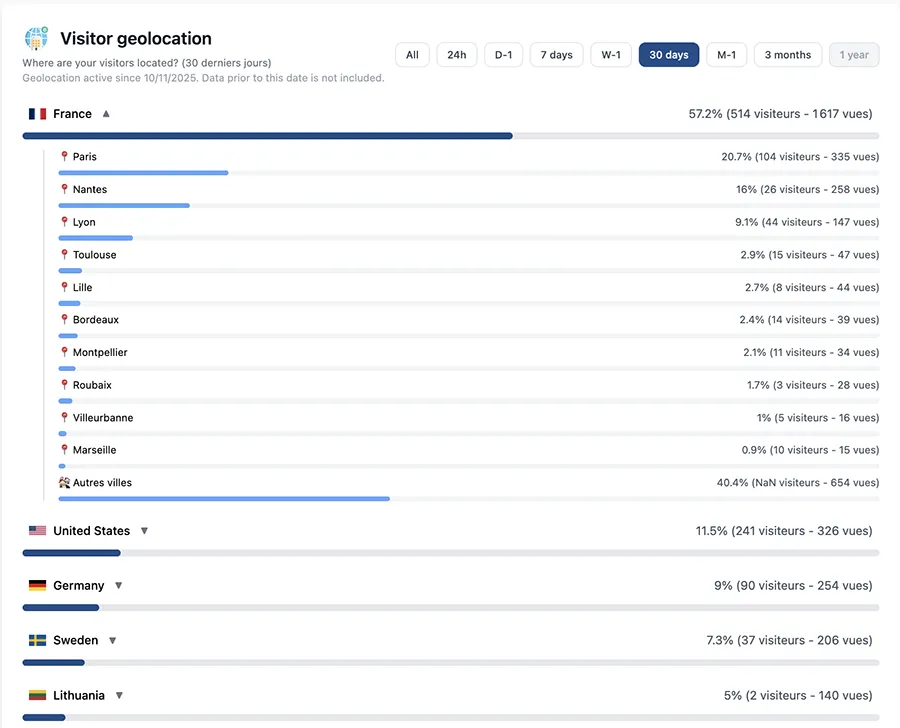
Task: Expand the Sweden country row
Action: pos(112,641)
